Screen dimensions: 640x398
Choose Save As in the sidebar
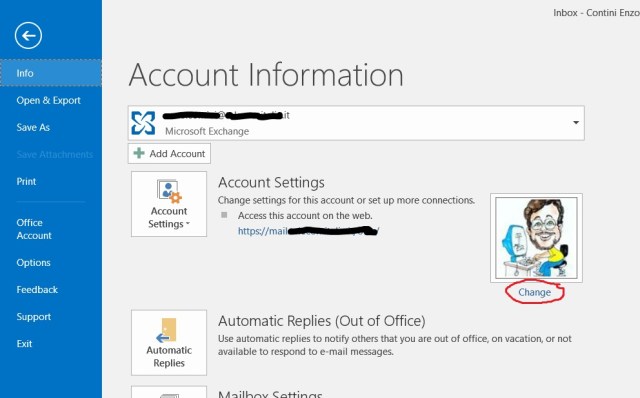pos(33,127)
